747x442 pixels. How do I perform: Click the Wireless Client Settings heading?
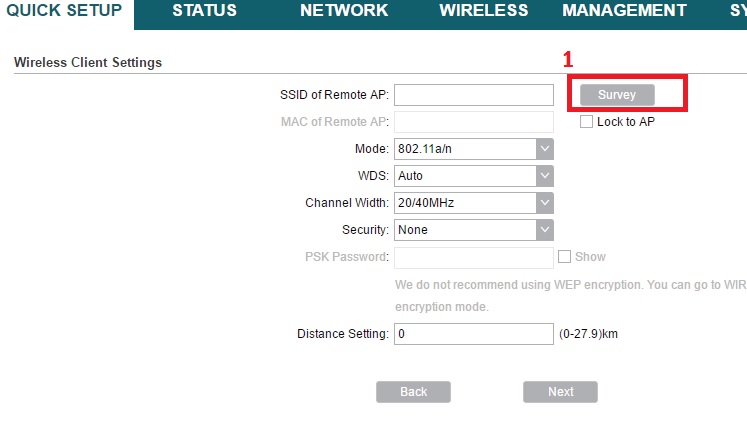[x=88, y=63]
